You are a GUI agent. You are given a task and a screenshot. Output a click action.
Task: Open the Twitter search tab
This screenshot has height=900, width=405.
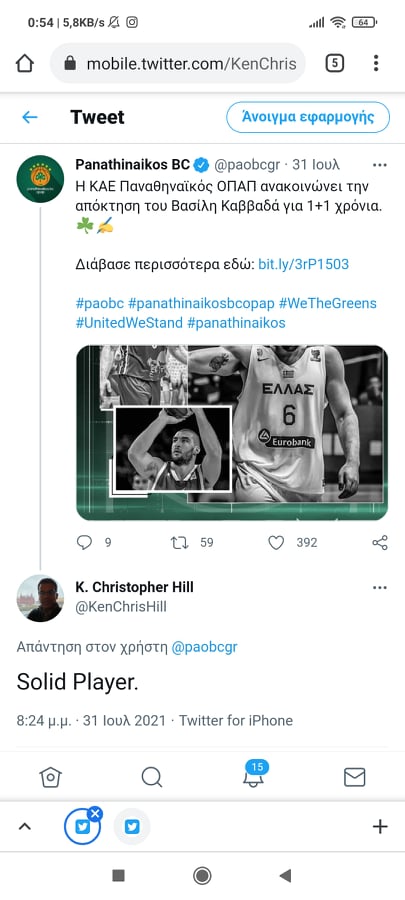pyautogui.click(x=151, y=777)
